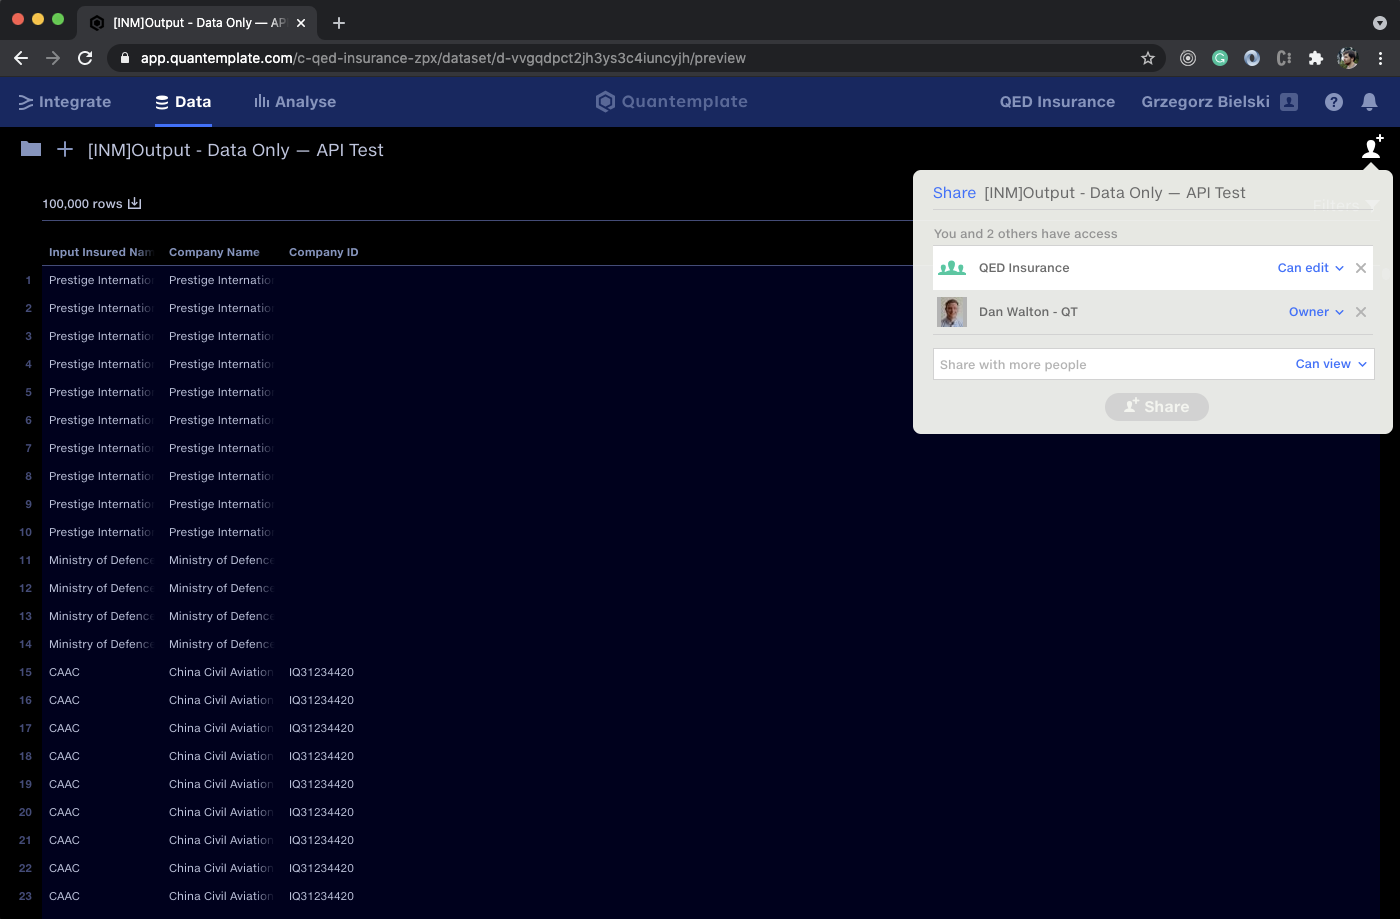
Task: Open the help question mark icon
Action: pos(1334,102)
